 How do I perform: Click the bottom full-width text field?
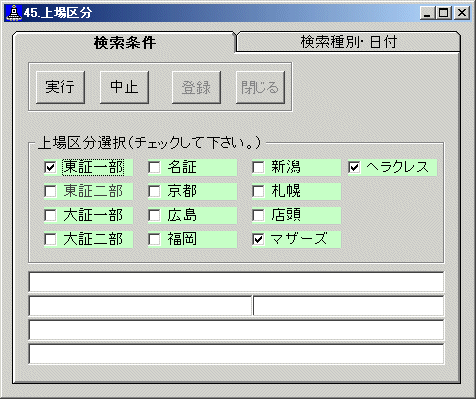236,354
